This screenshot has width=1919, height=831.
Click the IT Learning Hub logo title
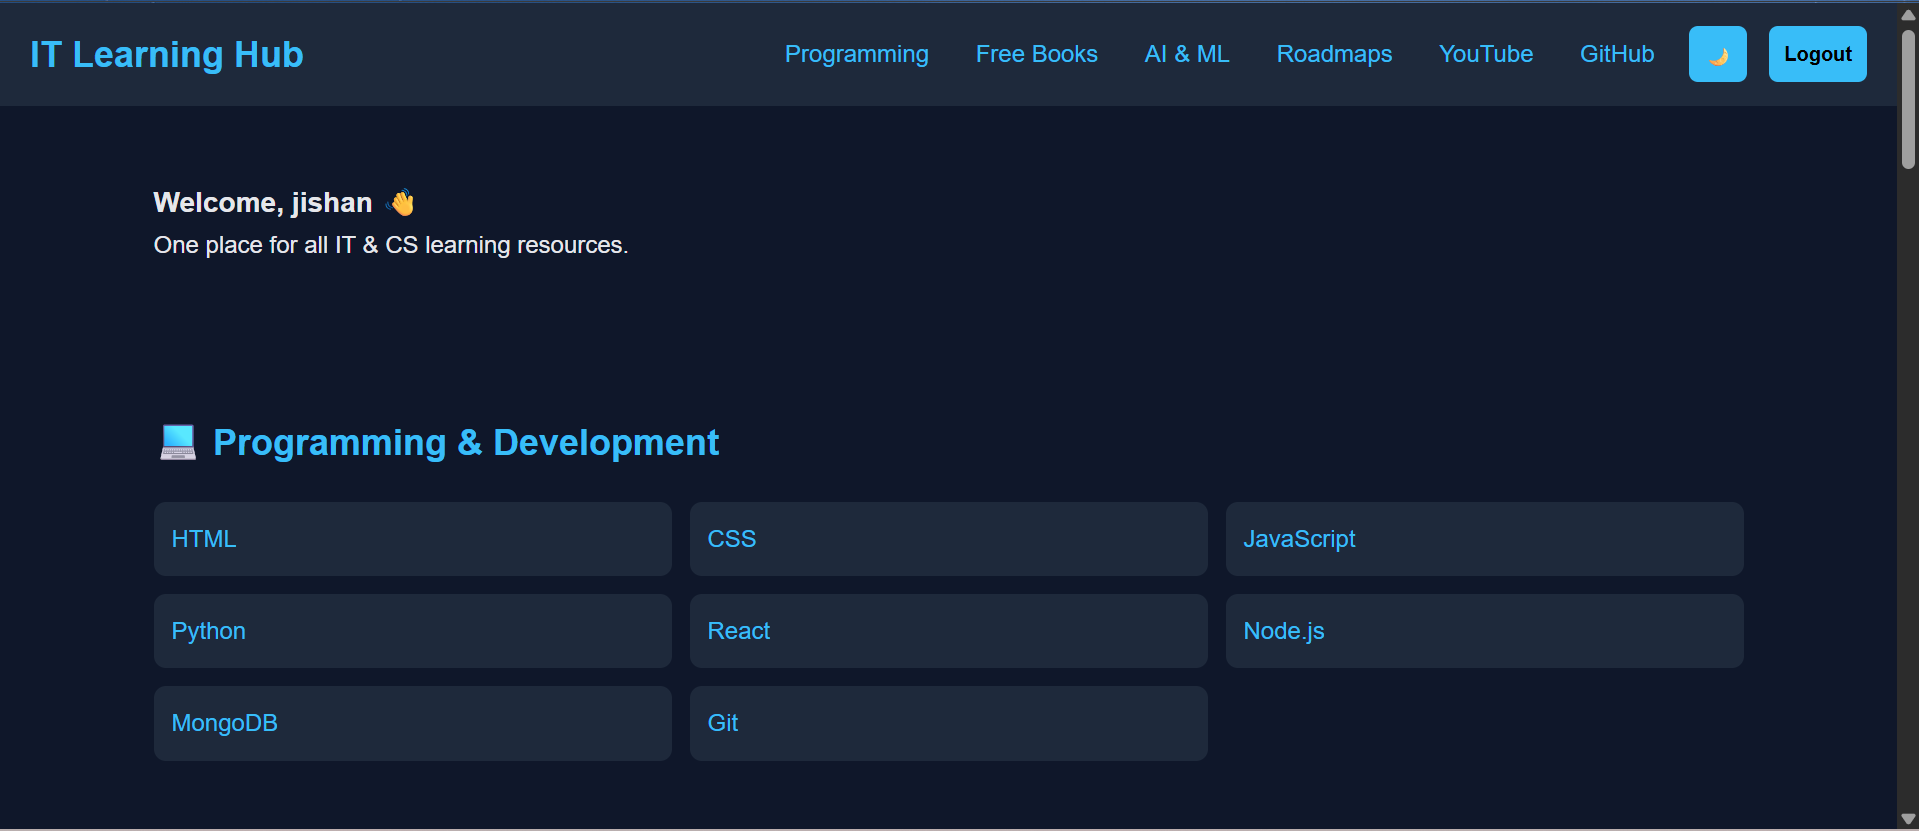click(x=167, y=54)
